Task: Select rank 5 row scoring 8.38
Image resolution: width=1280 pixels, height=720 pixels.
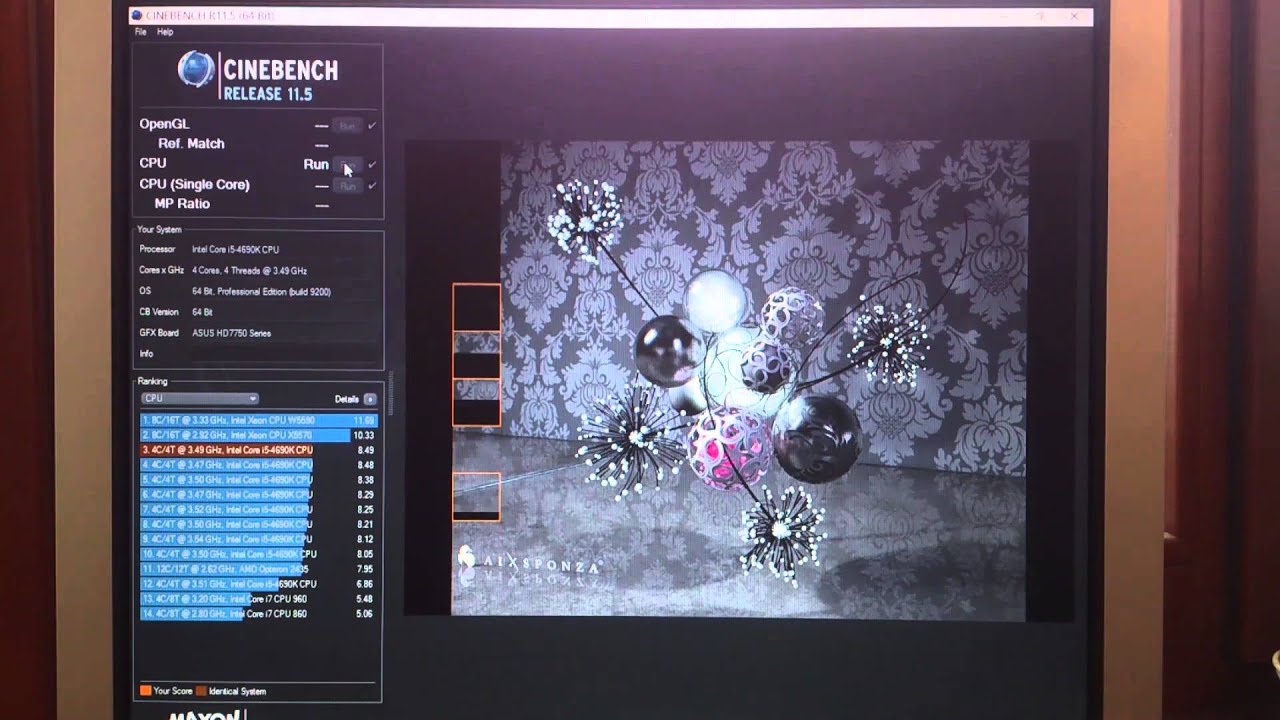Action: 259,480
